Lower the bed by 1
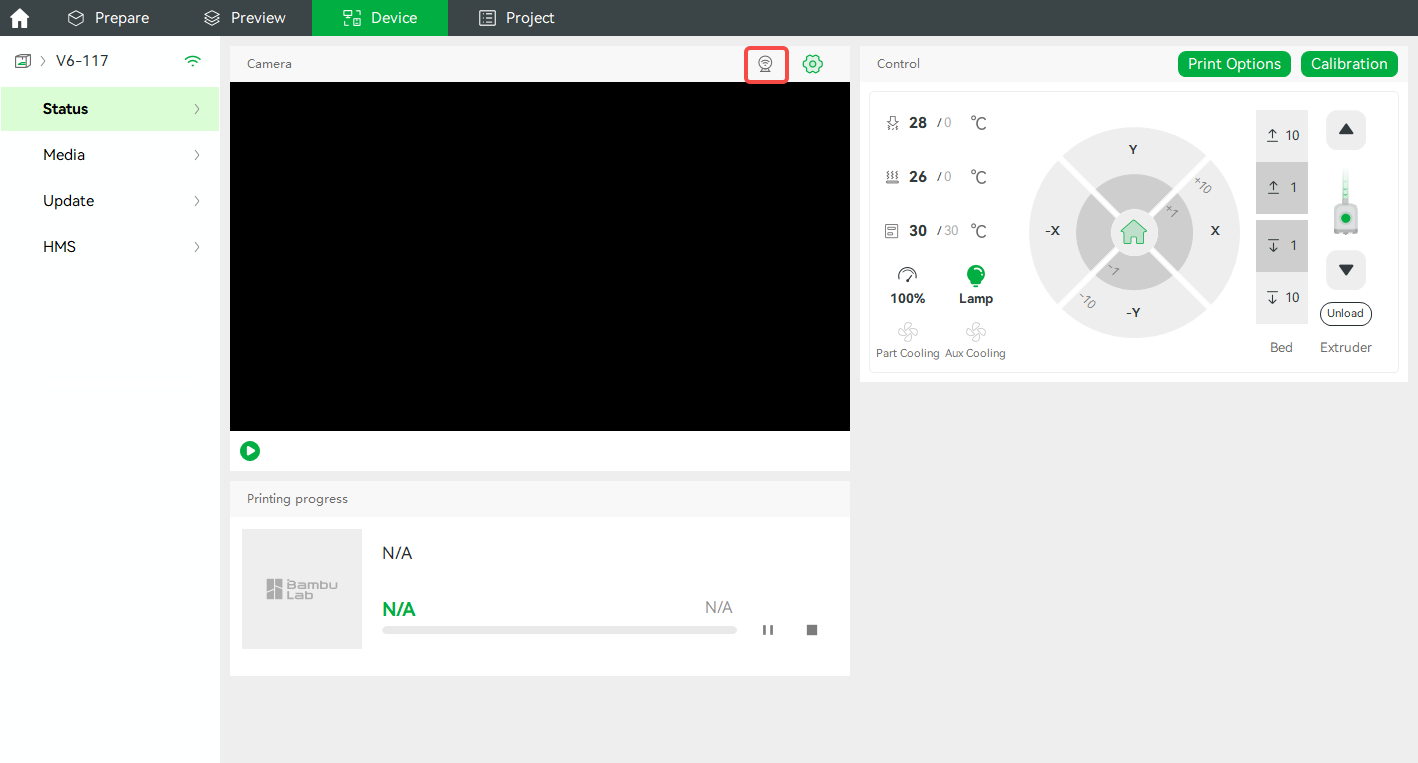 (1282, 246)
